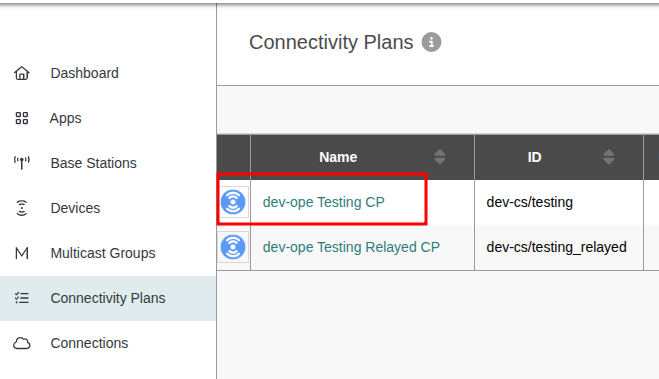Navigate to Base Stations
This screenshot has width=659, height=379.
108,163
